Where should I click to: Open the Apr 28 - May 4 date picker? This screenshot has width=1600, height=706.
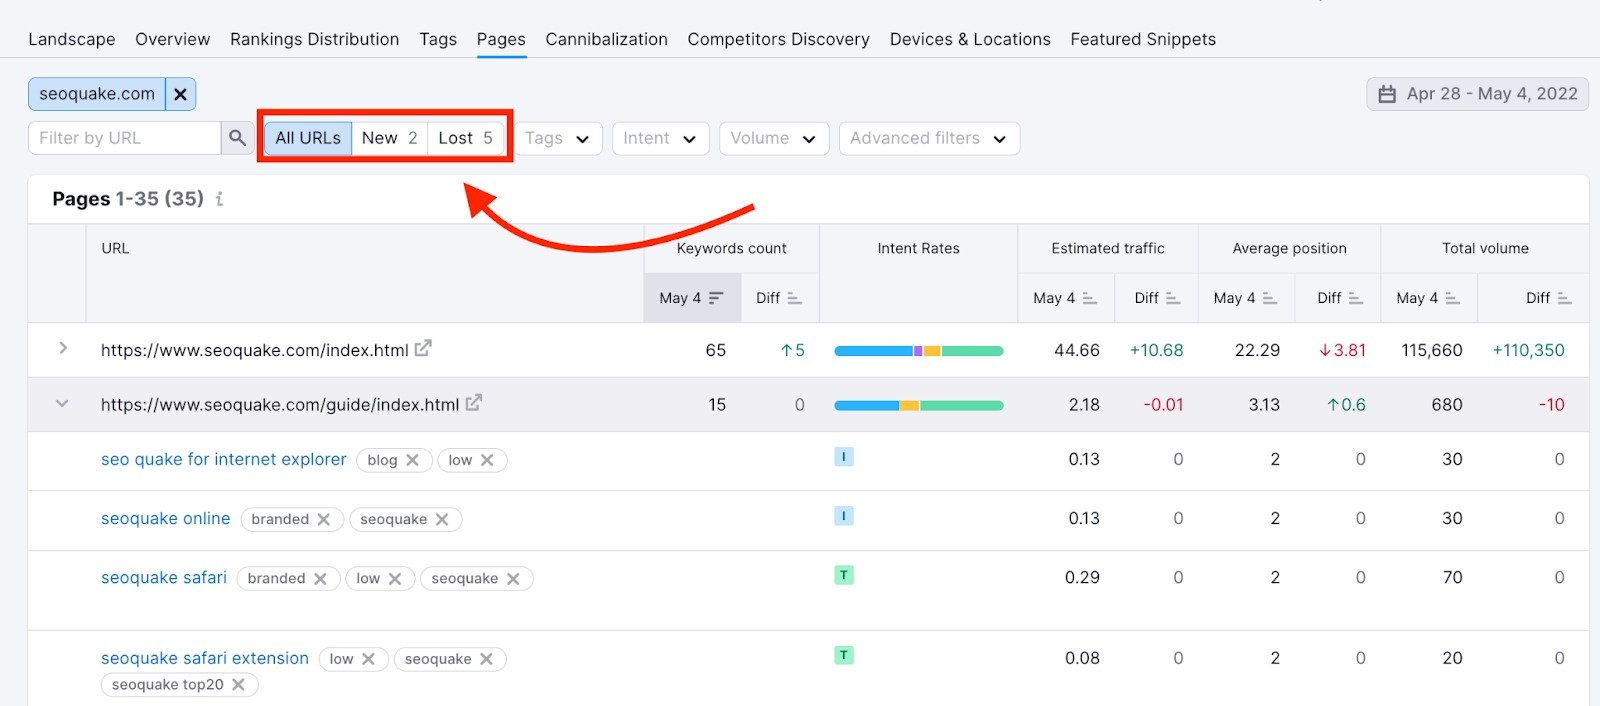pos(1477,94)
